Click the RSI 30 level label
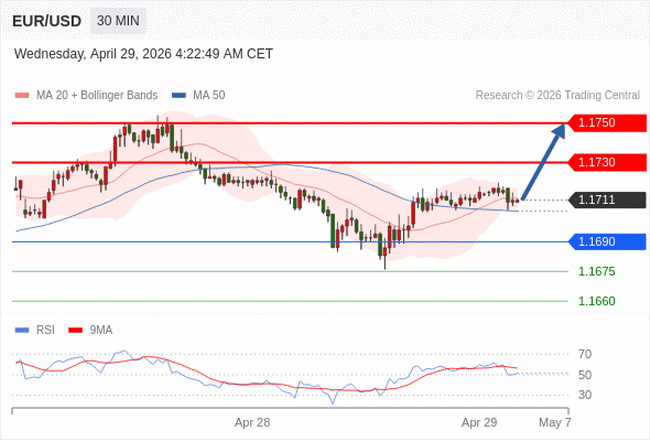Screen dimensions: 650x441 [585, 395]
